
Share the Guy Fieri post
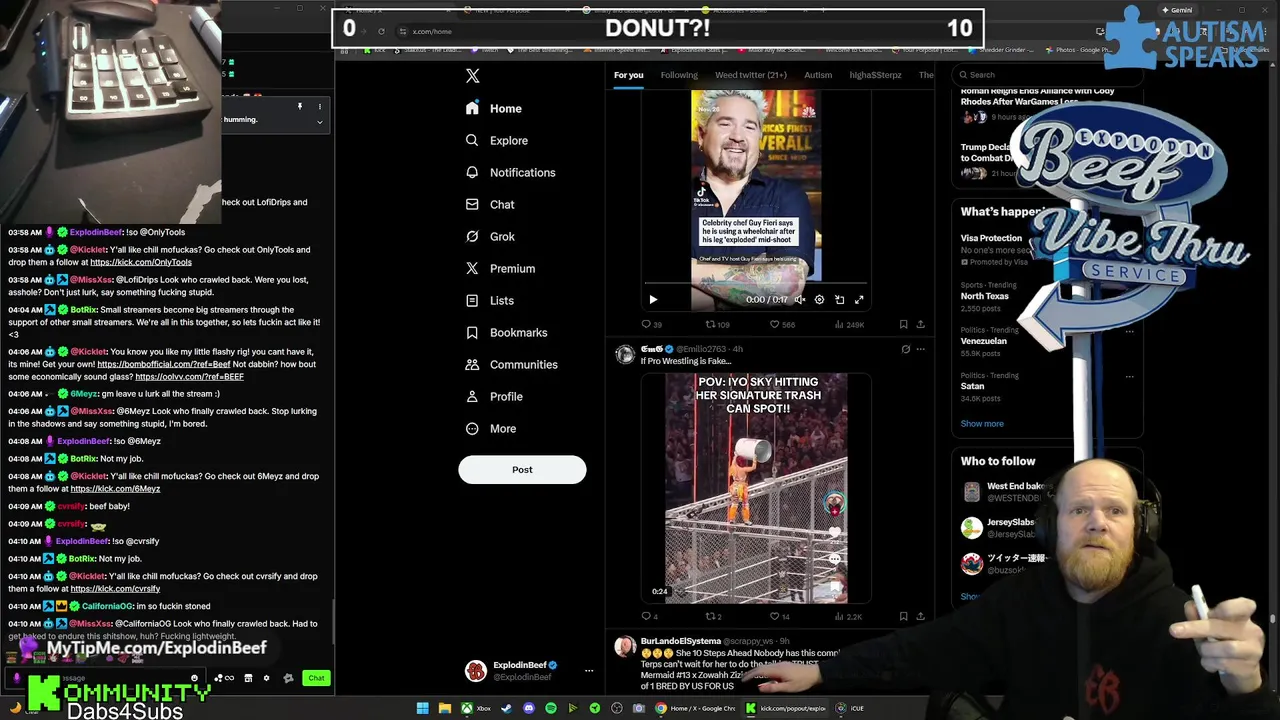920,324
